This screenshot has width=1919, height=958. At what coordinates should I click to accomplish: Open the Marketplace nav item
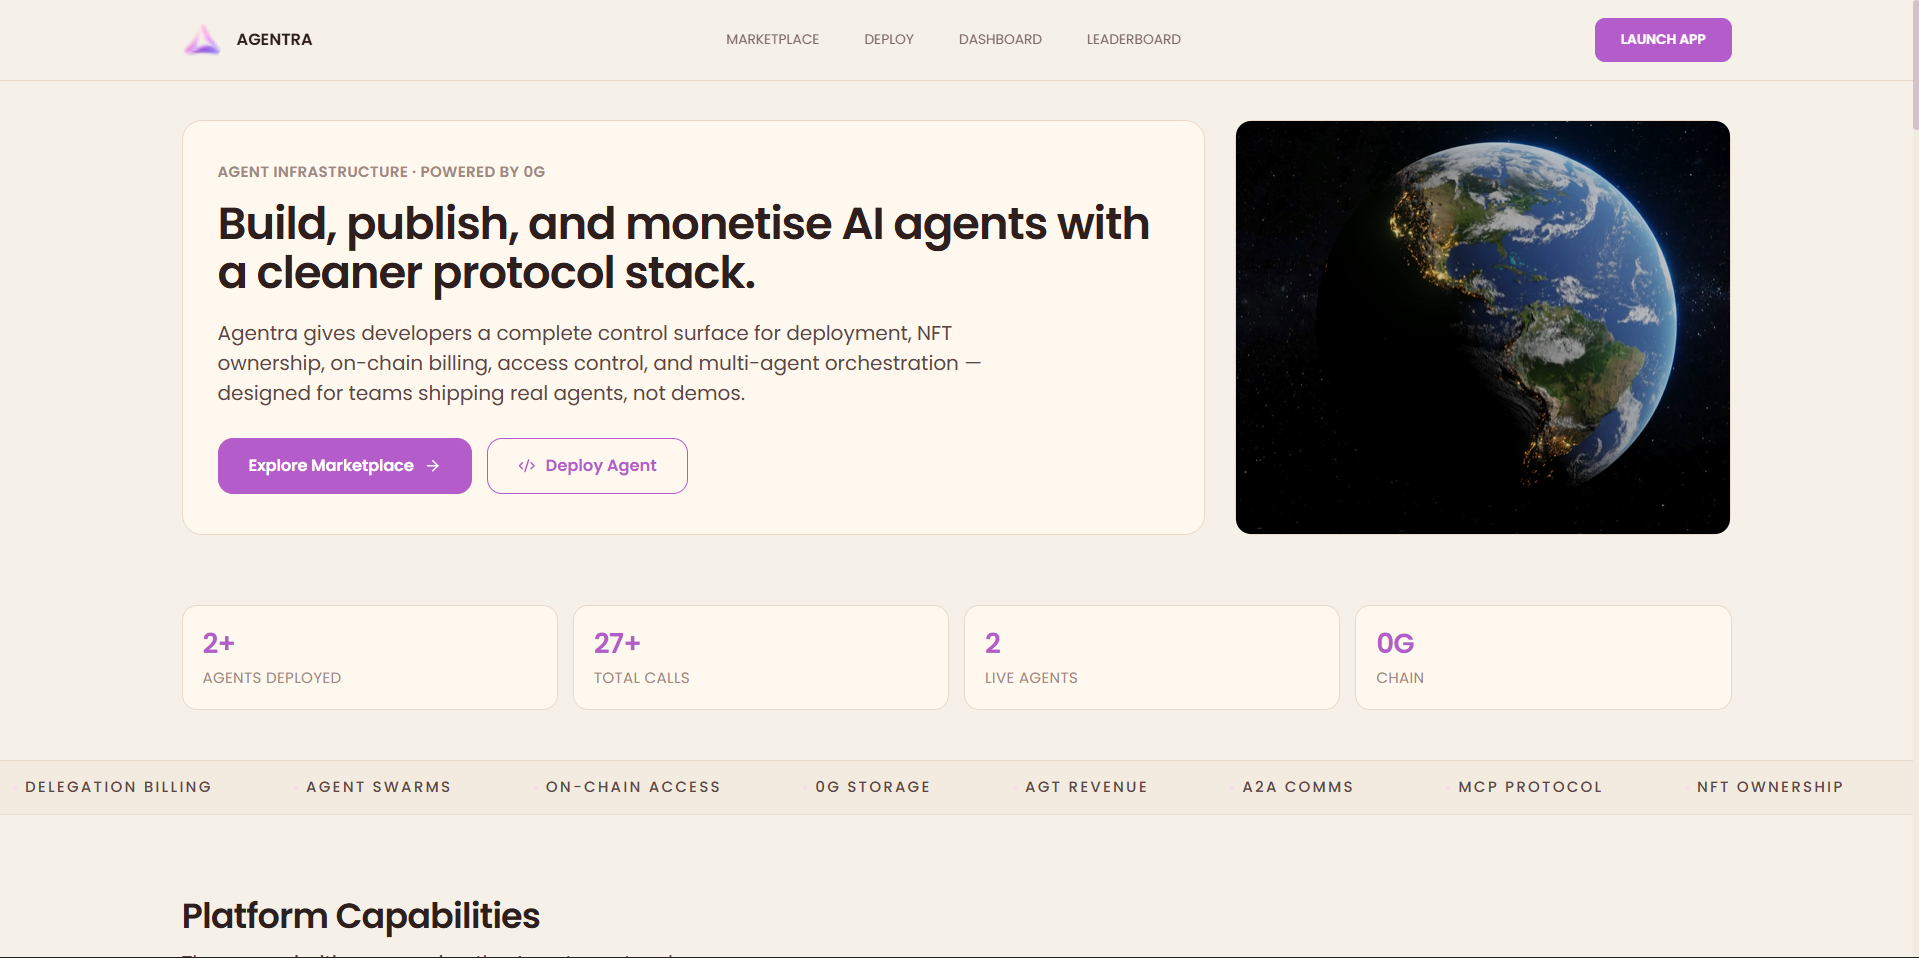(x=772, y=40)
